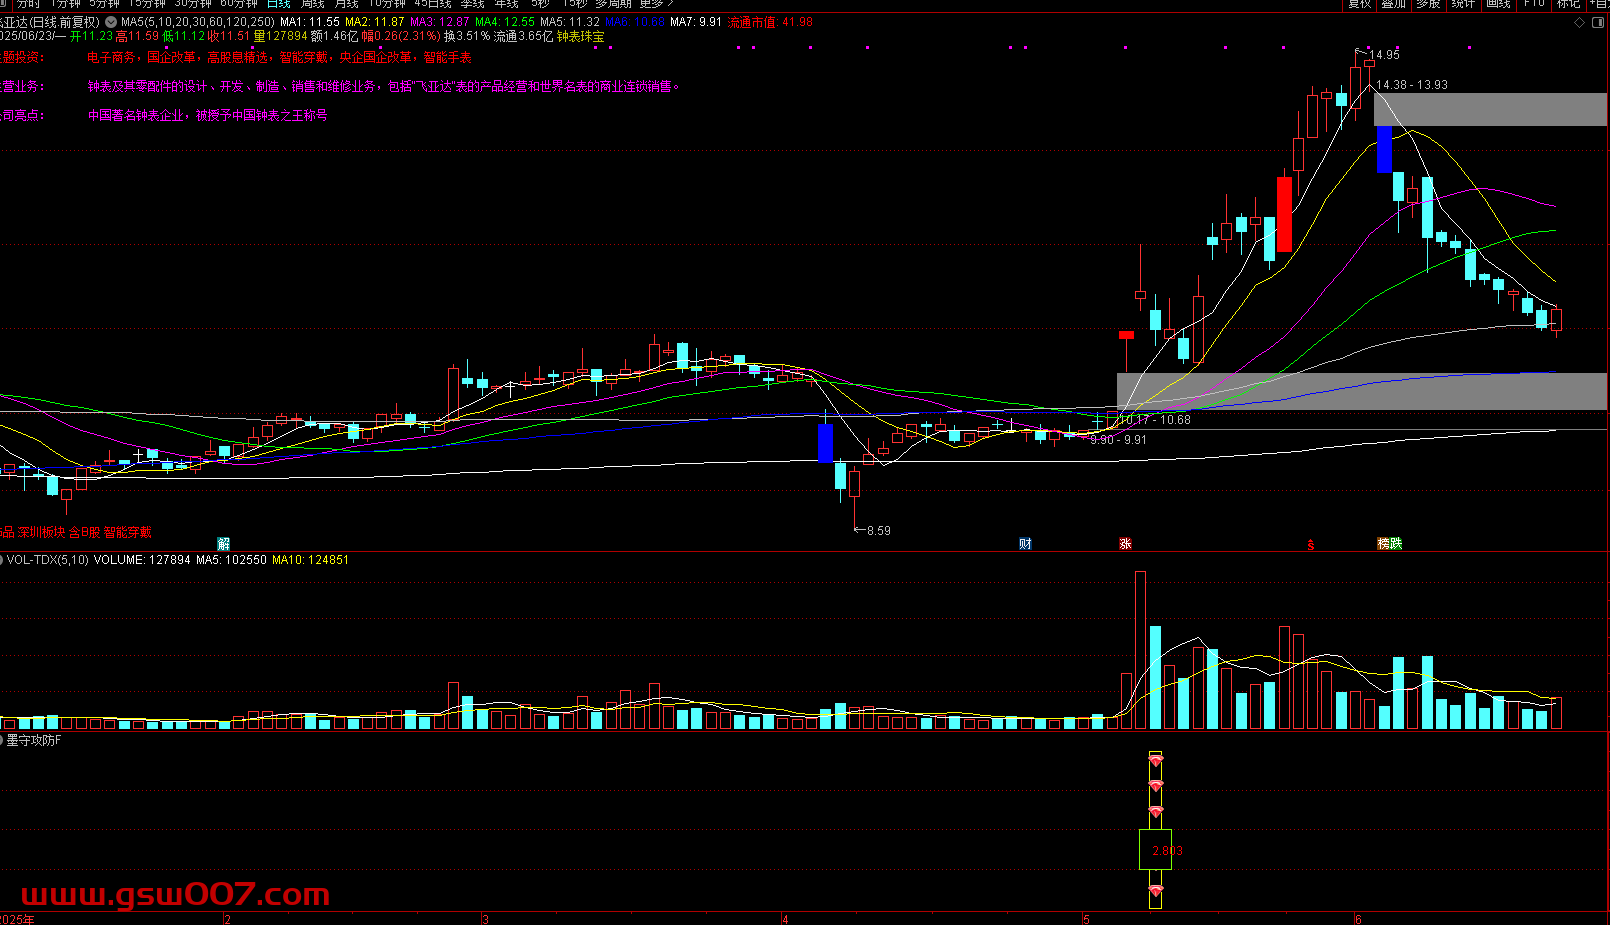This screenshot has height=925, width=1610.
Task: Click the upper gray gap zone 14.38-13.93
Action: coord(1490,109)
